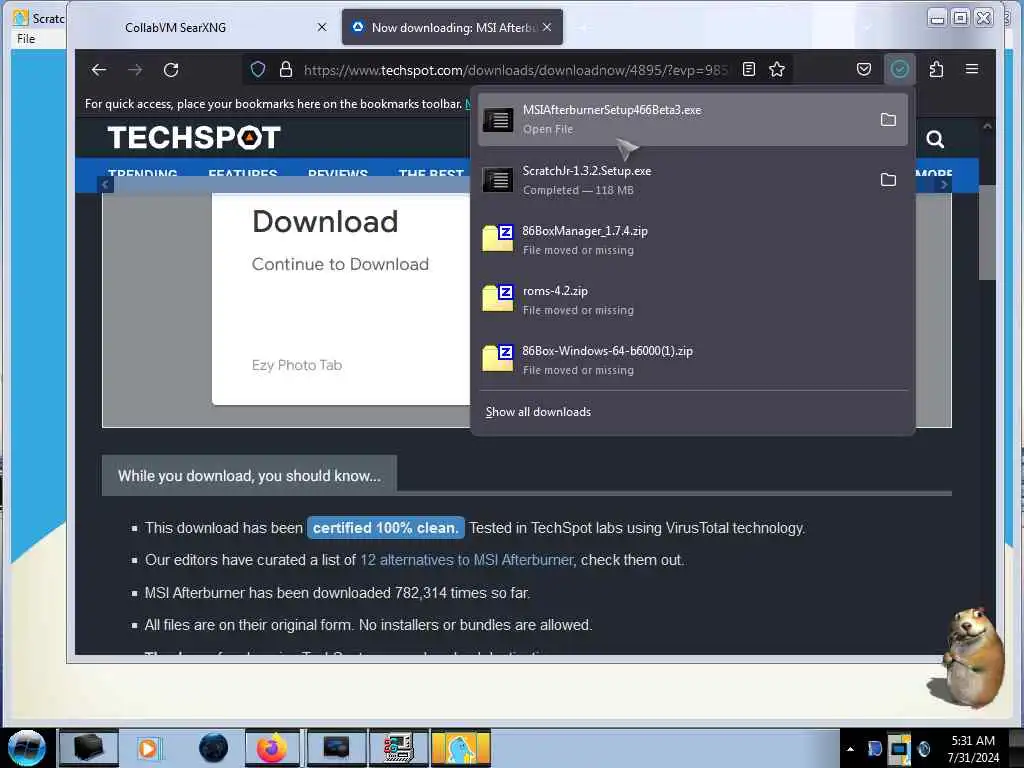This screenshot has height=768, width=1024.
Task: Open the TRENDING nav item
Action: point(142,174)
